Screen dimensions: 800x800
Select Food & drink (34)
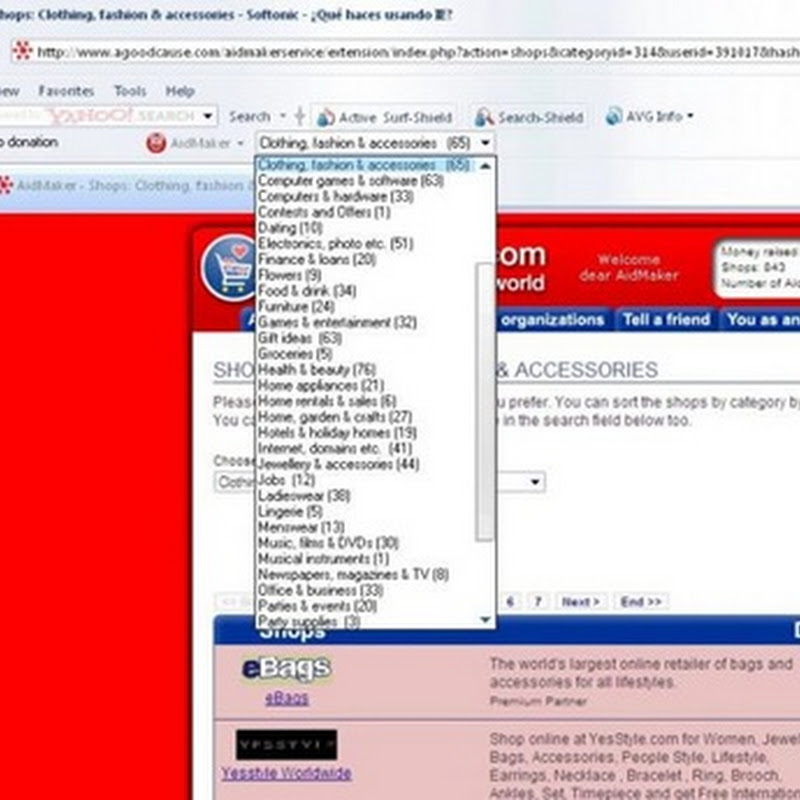(307, 291)
